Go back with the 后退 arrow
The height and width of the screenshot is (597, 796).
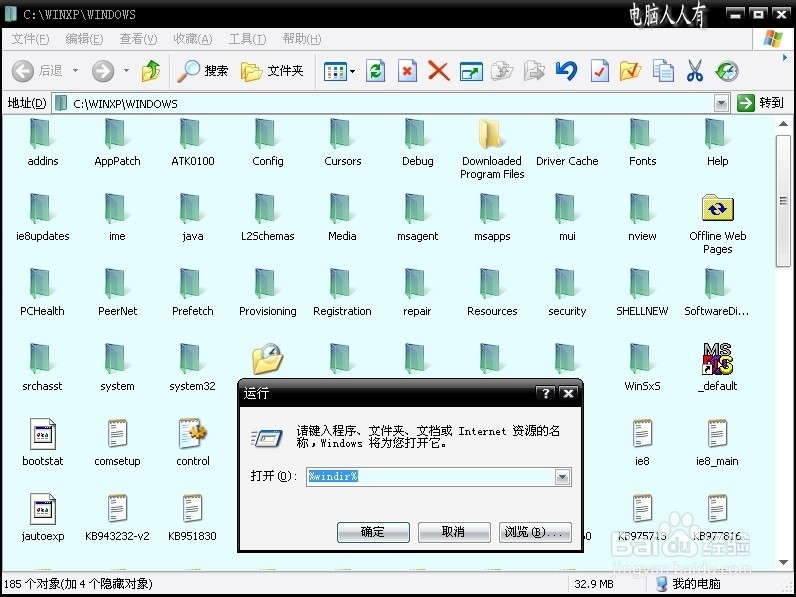coord(37,71)
